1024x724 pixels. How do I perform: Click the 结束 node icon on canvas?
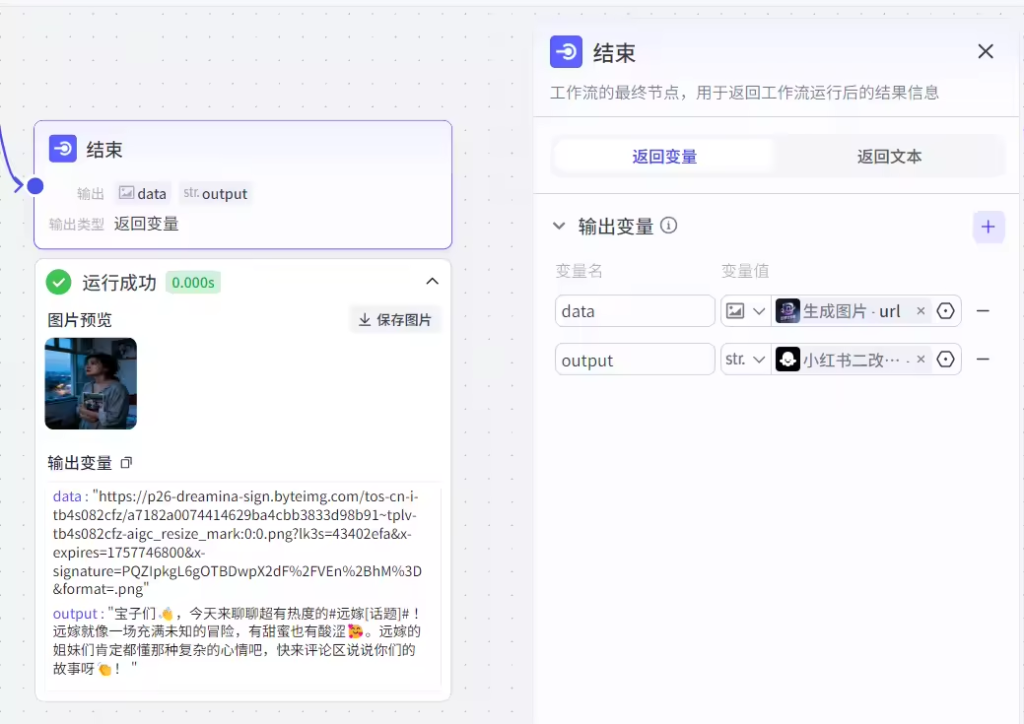64,149
